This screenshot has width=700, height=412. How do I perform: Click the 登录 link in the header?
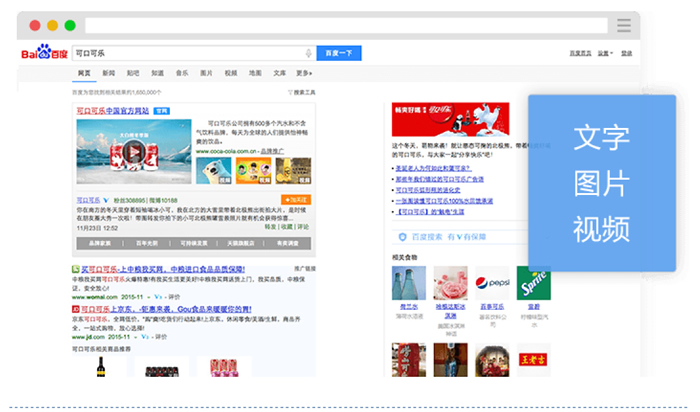tap(626, 53)
